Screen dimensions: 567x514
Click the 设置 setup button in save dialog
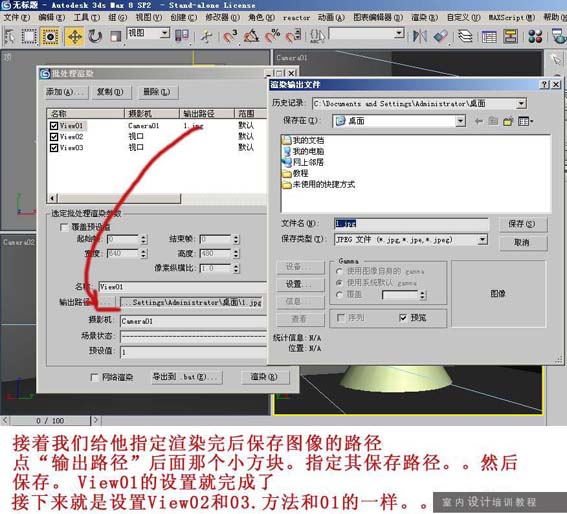(300, 285)
